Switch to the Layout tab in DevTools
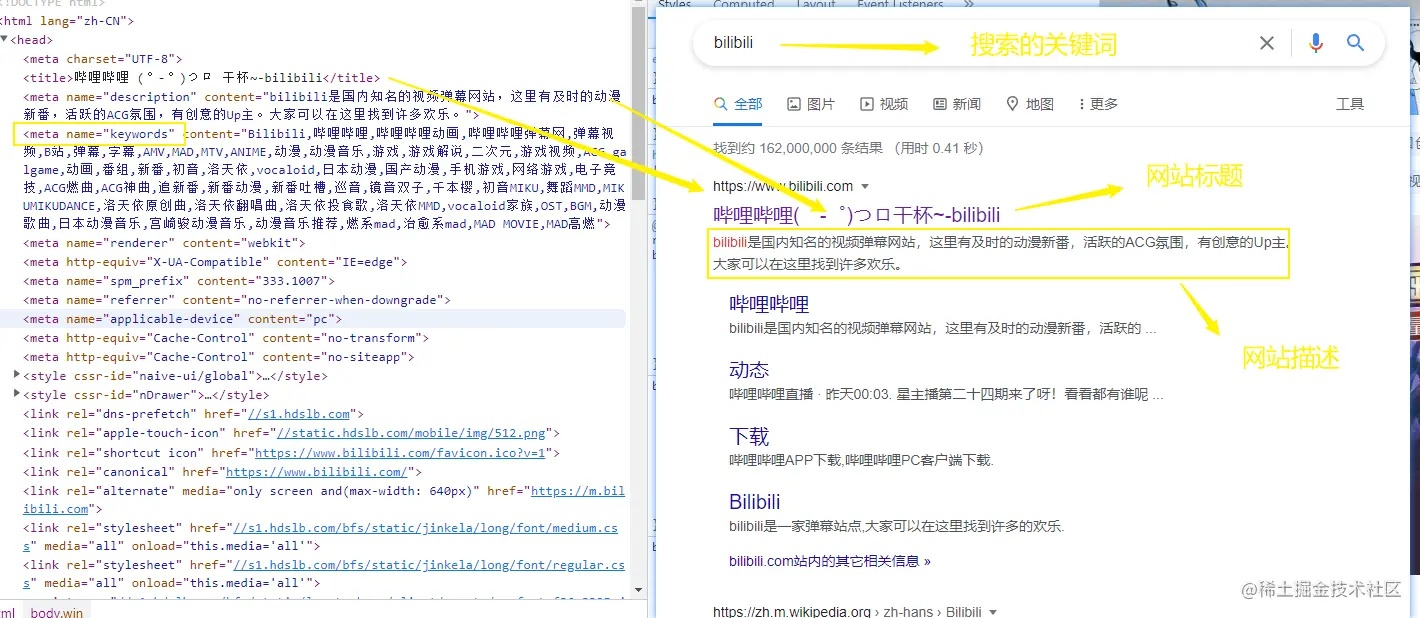Screen dimensions: 1420x618 pyautogui.click(x=816, y=4)
